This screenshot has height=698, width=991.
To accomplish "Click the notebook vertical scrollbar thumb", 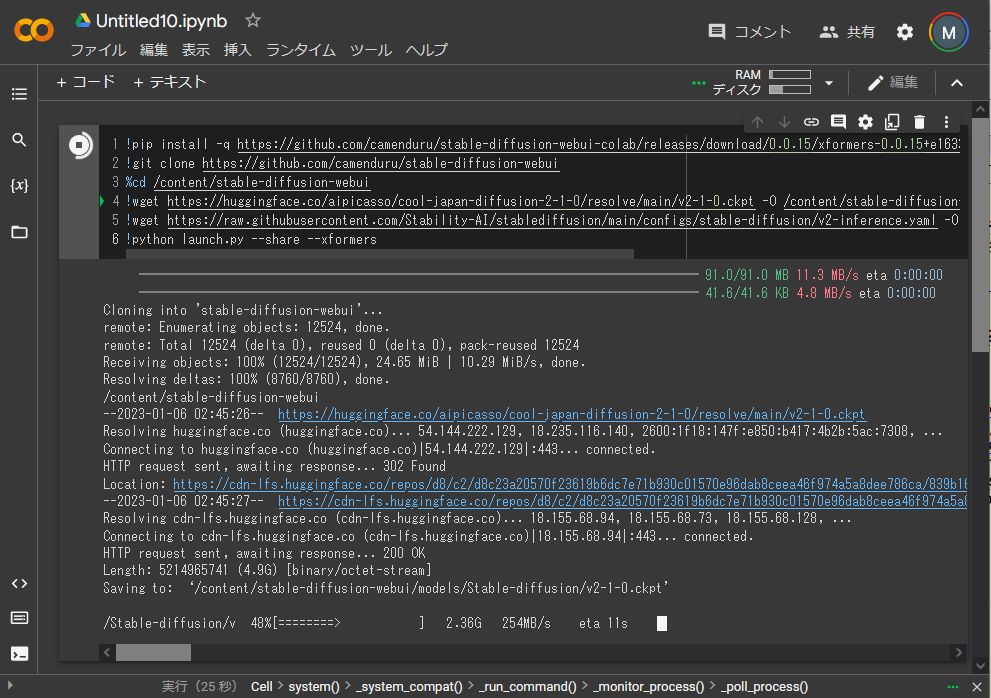I will [x=980, y=235].
